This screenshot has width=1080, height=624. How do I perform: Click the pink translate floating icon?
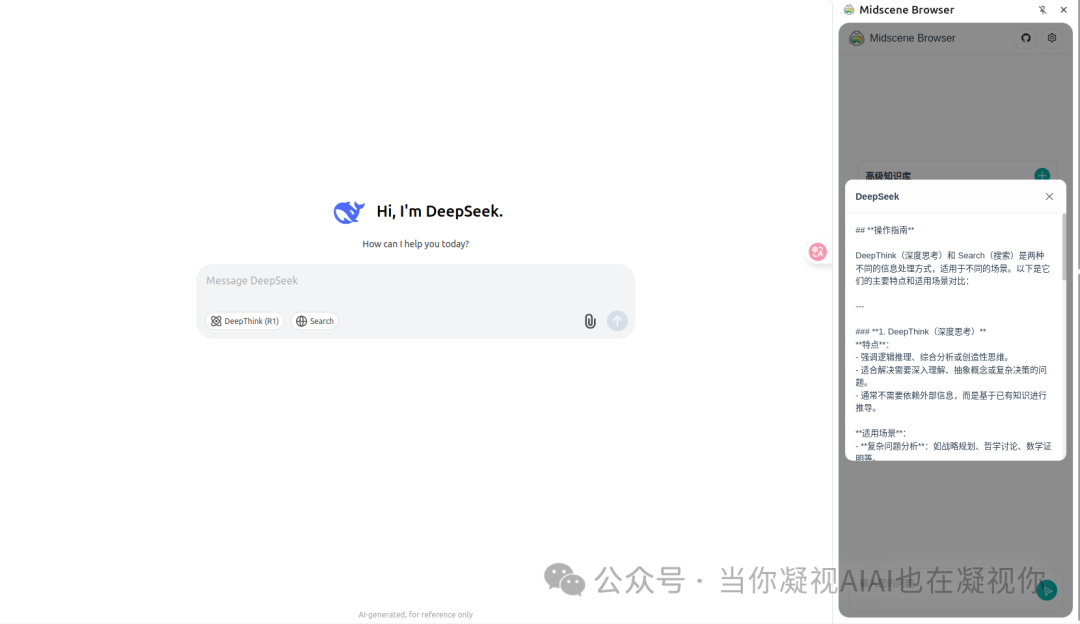click(818, 252)
